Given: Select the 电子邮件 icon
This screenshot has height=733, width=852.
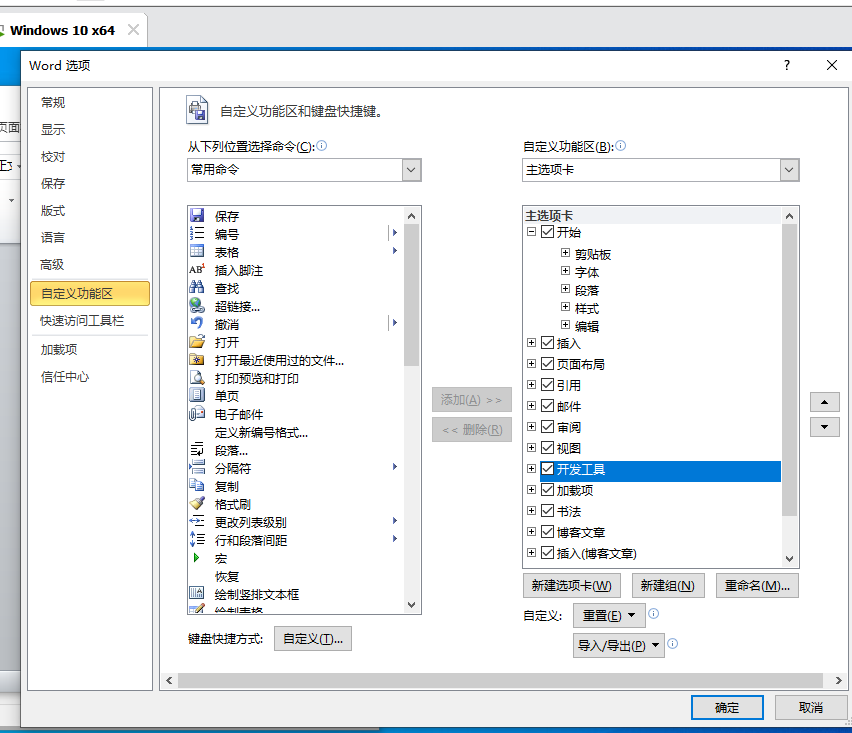Looking at the screenshot, I should tap(197, 414).
